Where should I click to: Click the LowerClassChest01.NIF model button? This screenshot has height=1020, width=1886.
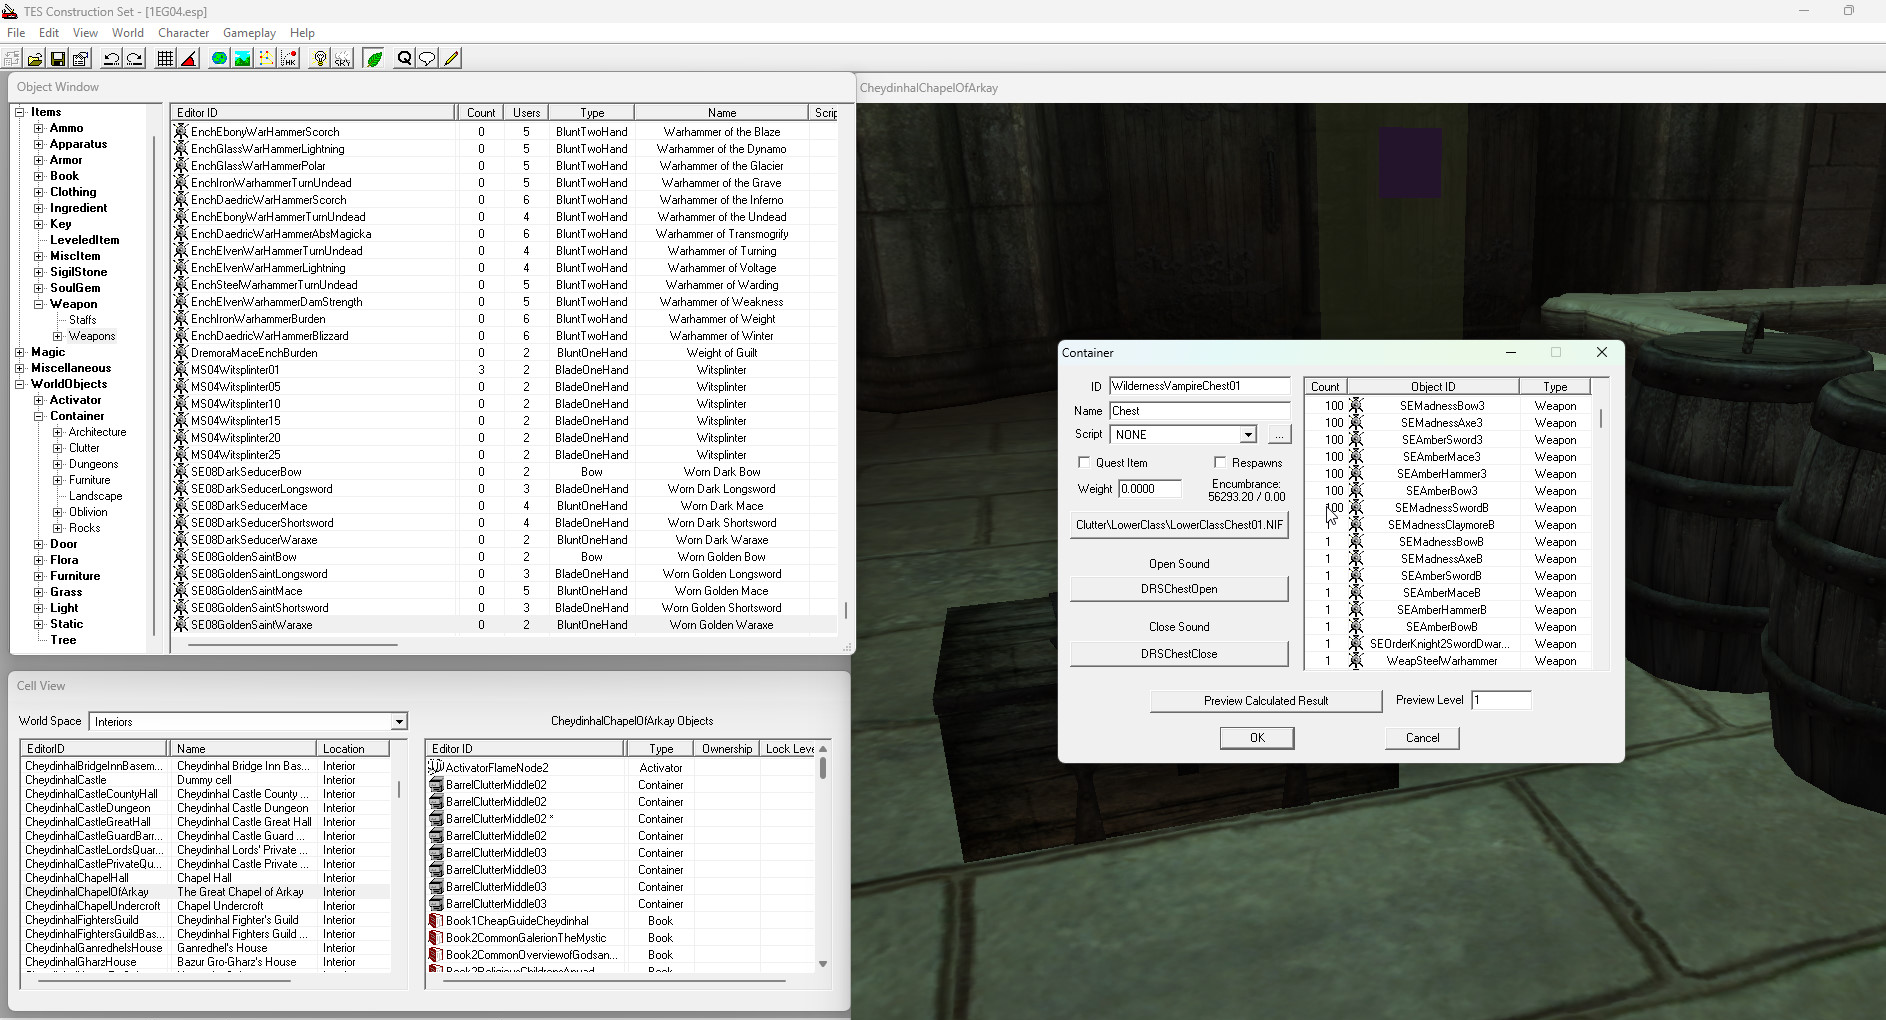click(1179, 525)
